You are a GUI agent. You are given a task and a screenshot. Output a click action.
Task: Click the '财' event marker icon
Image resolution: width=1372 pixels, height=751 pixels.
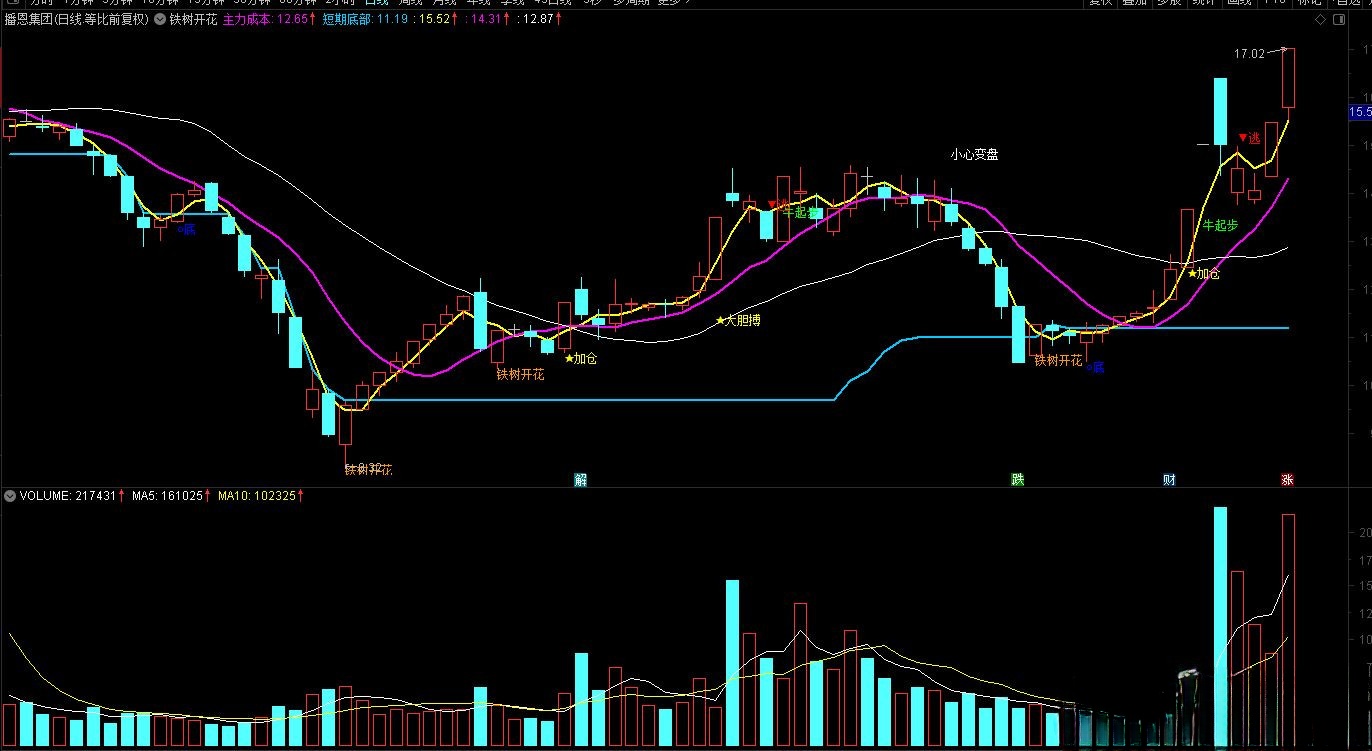click(1168, 480)
